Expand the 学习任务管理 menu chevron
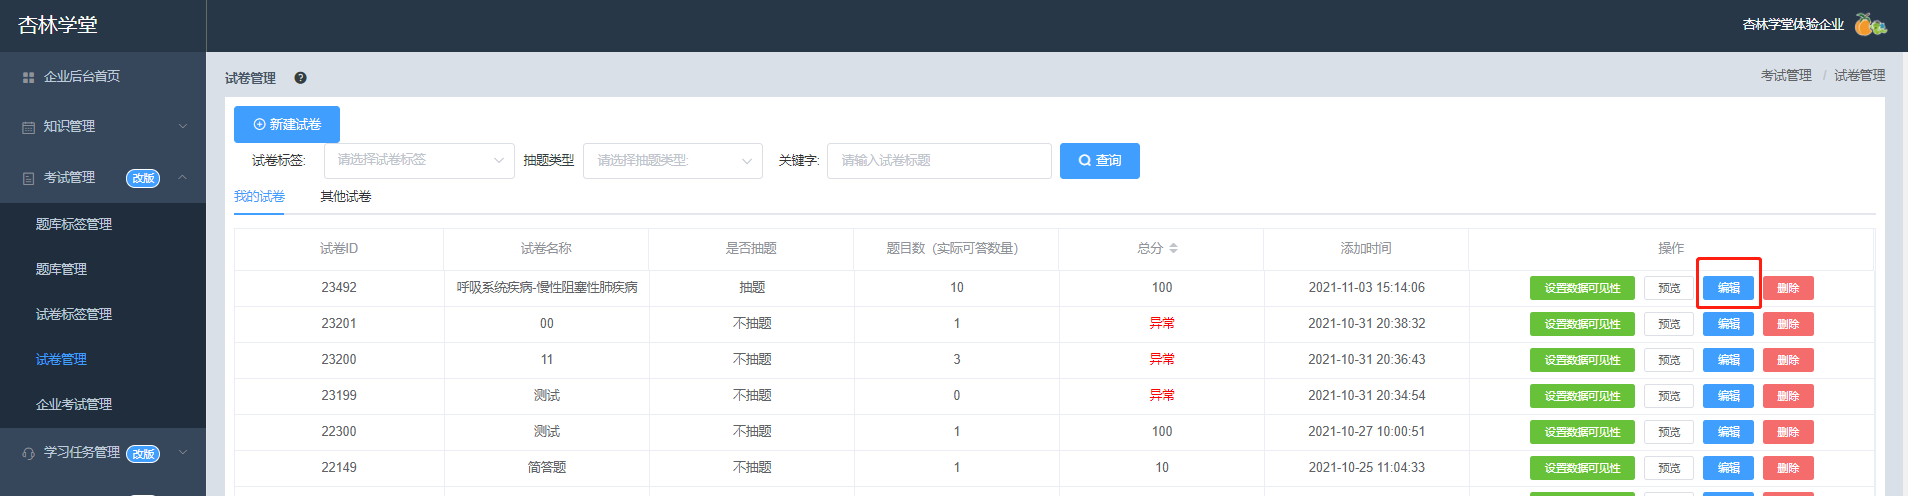The height and width of the screenshot is (496, 1908). click(x=183, y=452)
